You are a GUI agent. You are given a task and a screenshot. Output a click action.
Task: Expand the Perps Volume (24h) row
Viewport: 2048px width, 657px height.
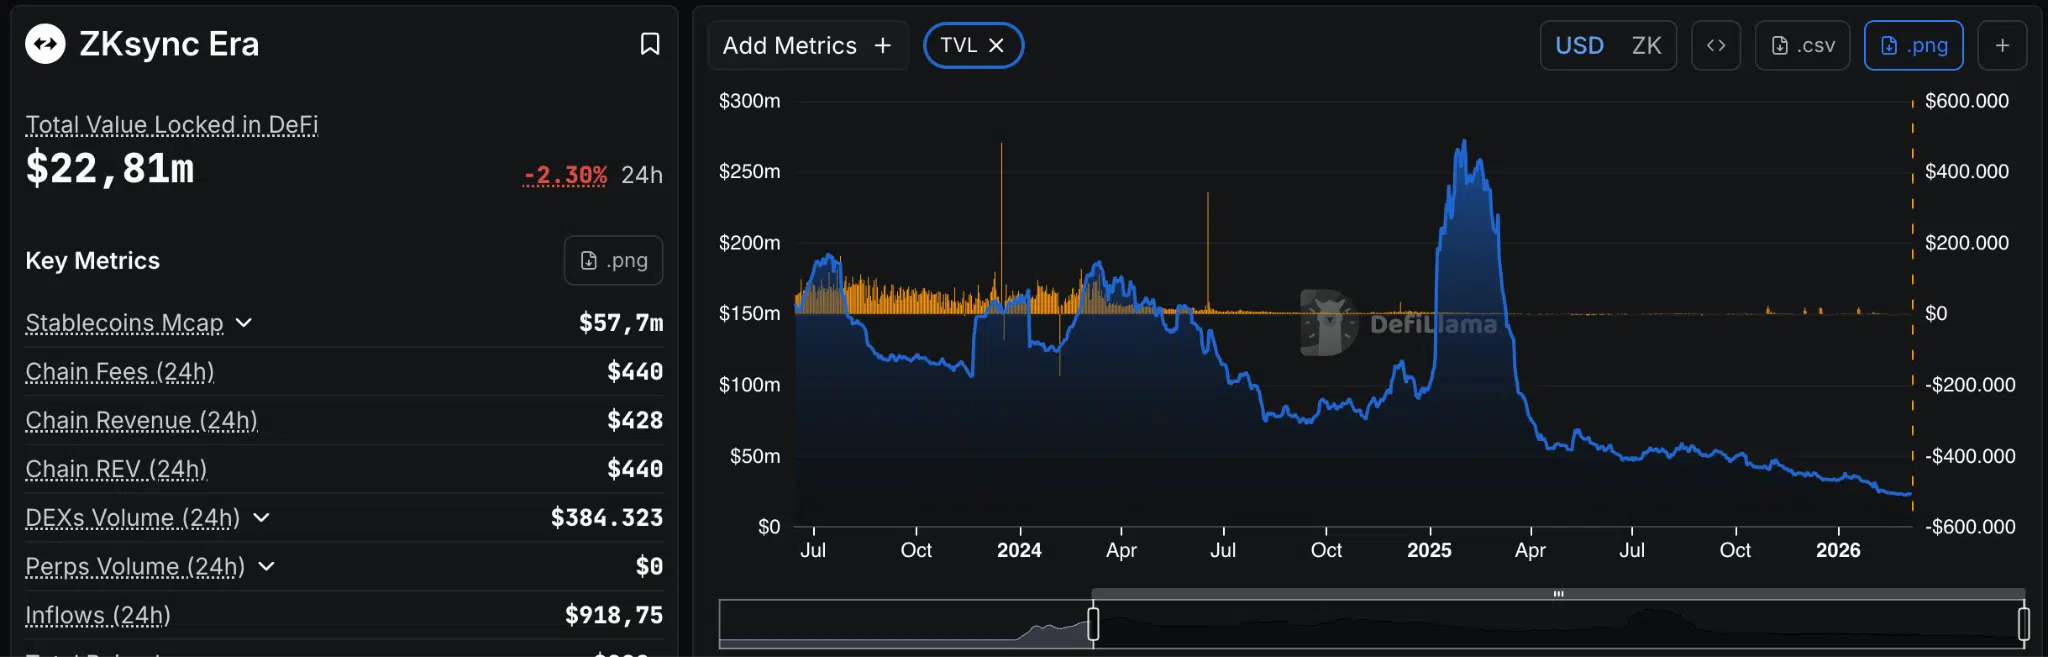click(266, 567)
